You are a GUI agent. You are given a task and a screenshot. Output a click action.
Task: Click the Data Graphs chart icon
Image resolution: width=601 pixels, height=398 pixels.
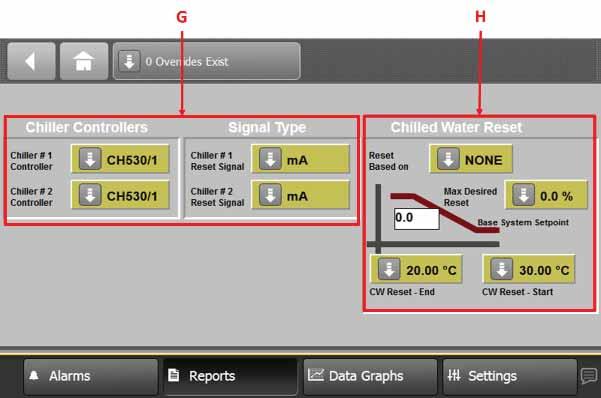tap(316, 375)
